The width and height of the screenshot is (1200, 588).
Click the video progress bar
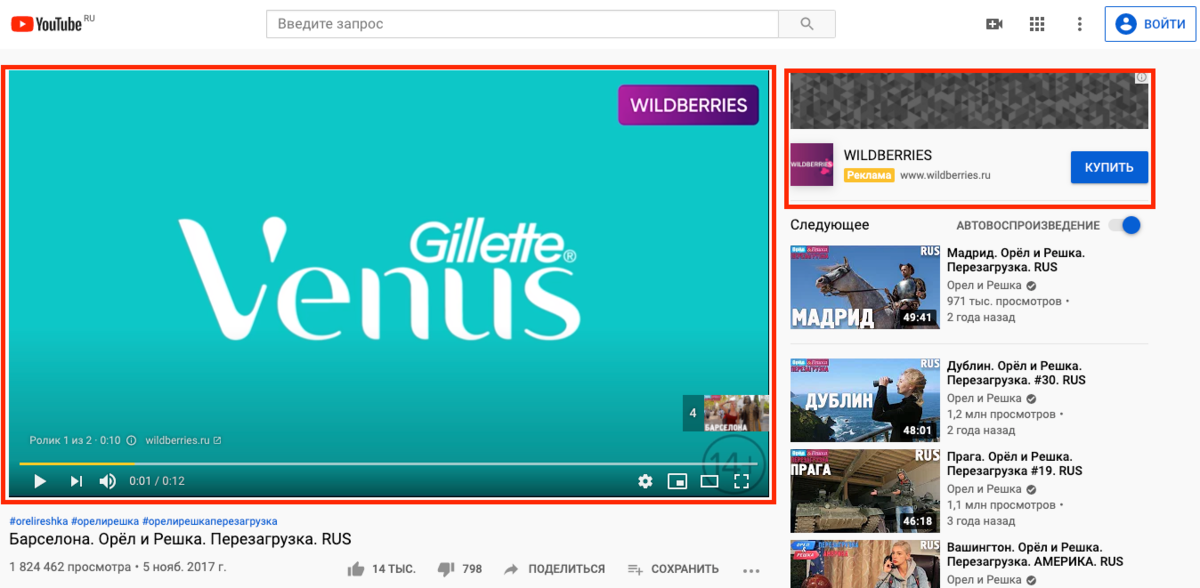pyautogui.click(x=391, y=463)
